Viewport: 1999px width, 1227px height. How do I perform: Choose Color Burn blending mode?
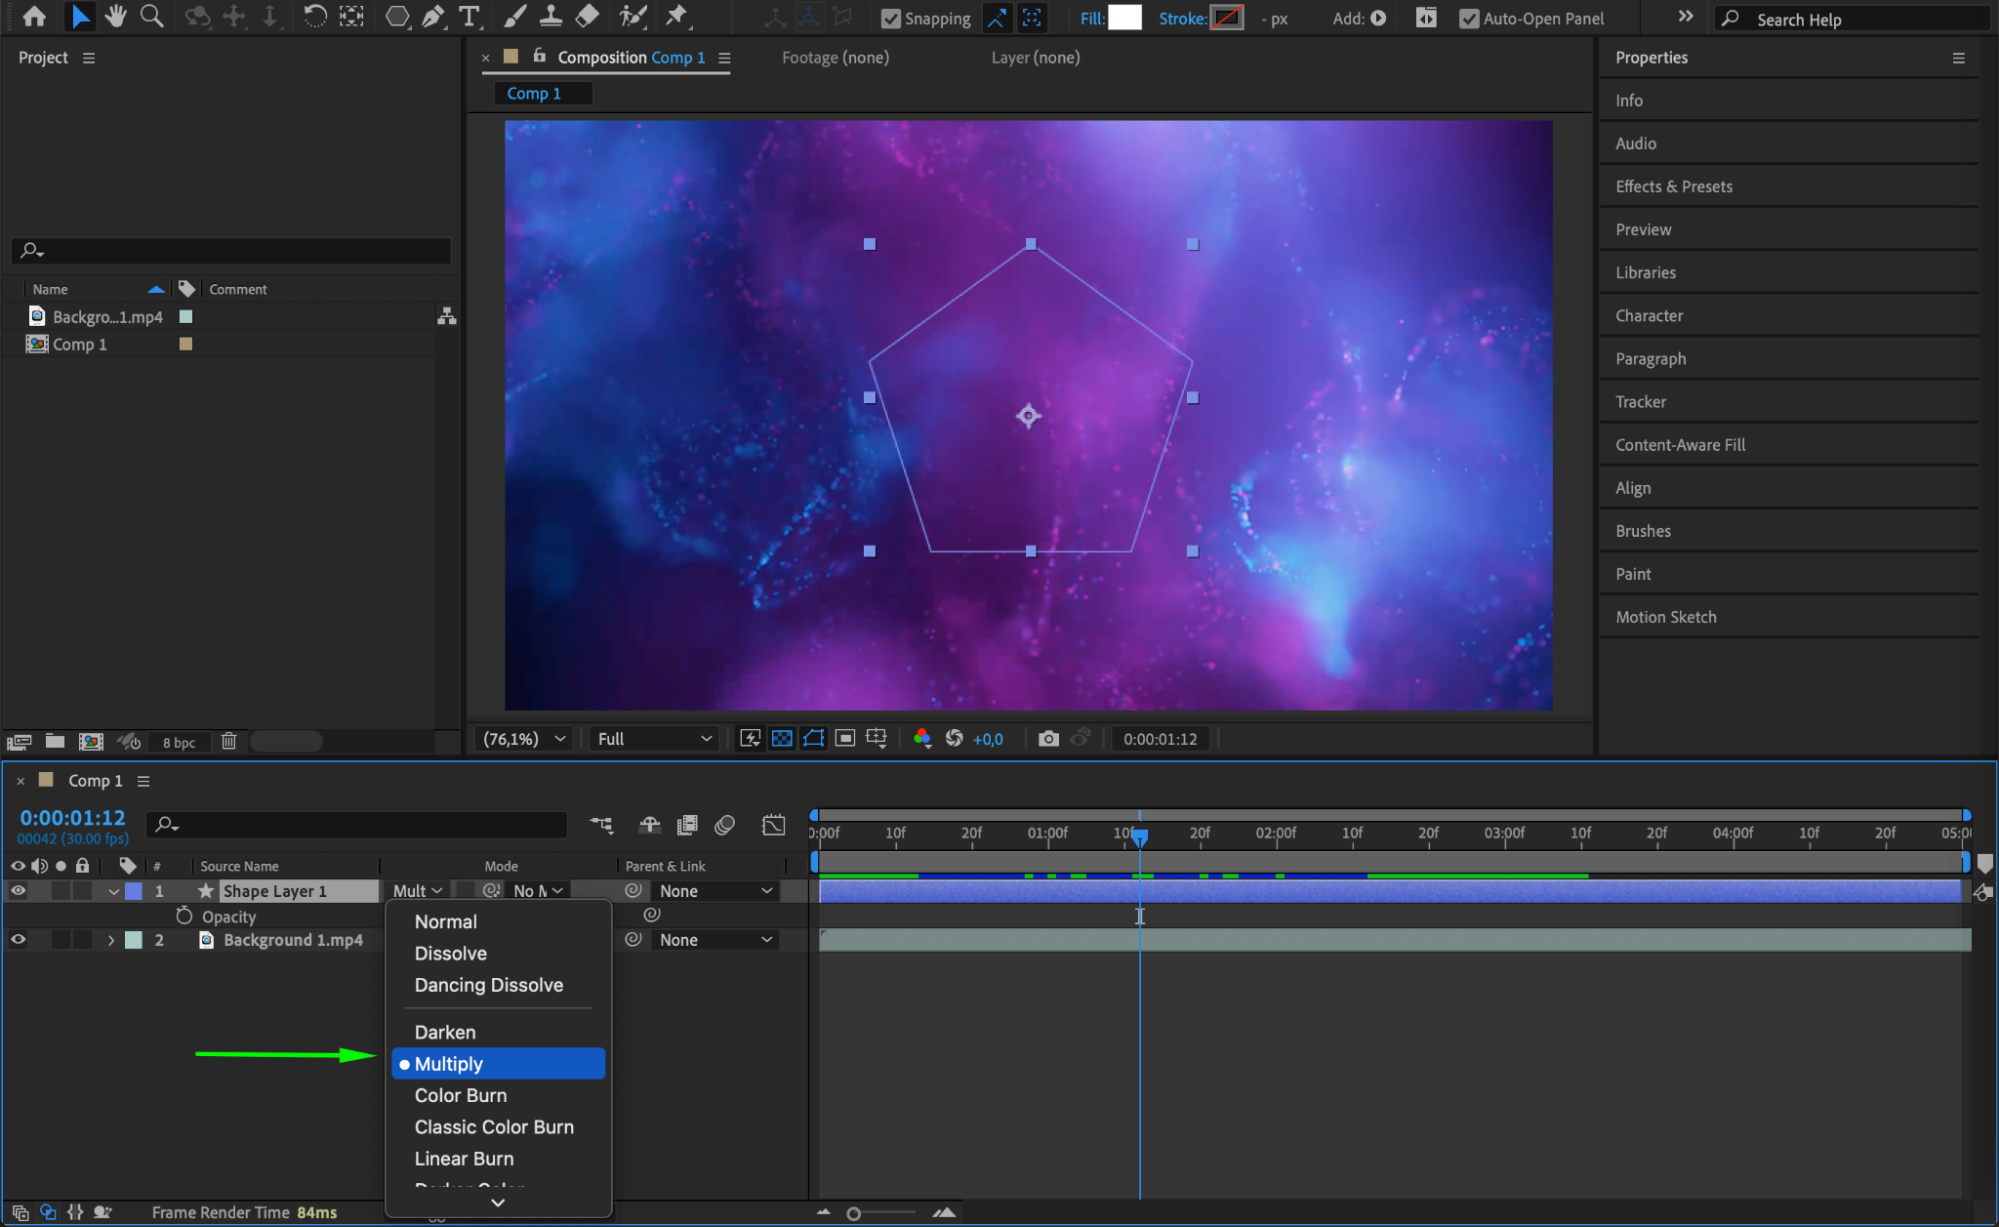click(461, 1095)
